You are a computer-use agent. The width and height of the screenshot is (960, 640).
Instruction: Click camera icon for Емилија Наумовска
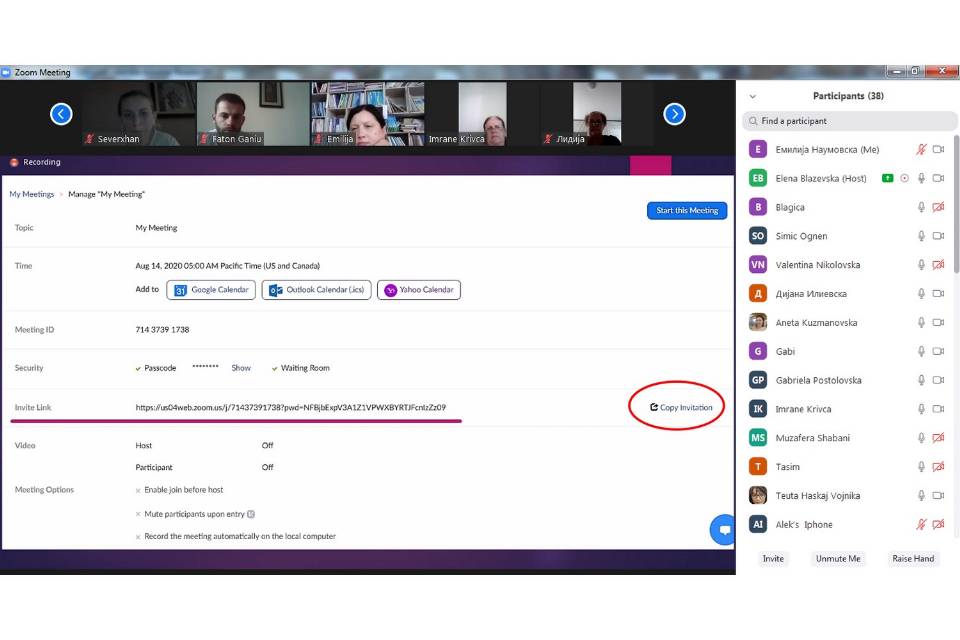[938, 149]
